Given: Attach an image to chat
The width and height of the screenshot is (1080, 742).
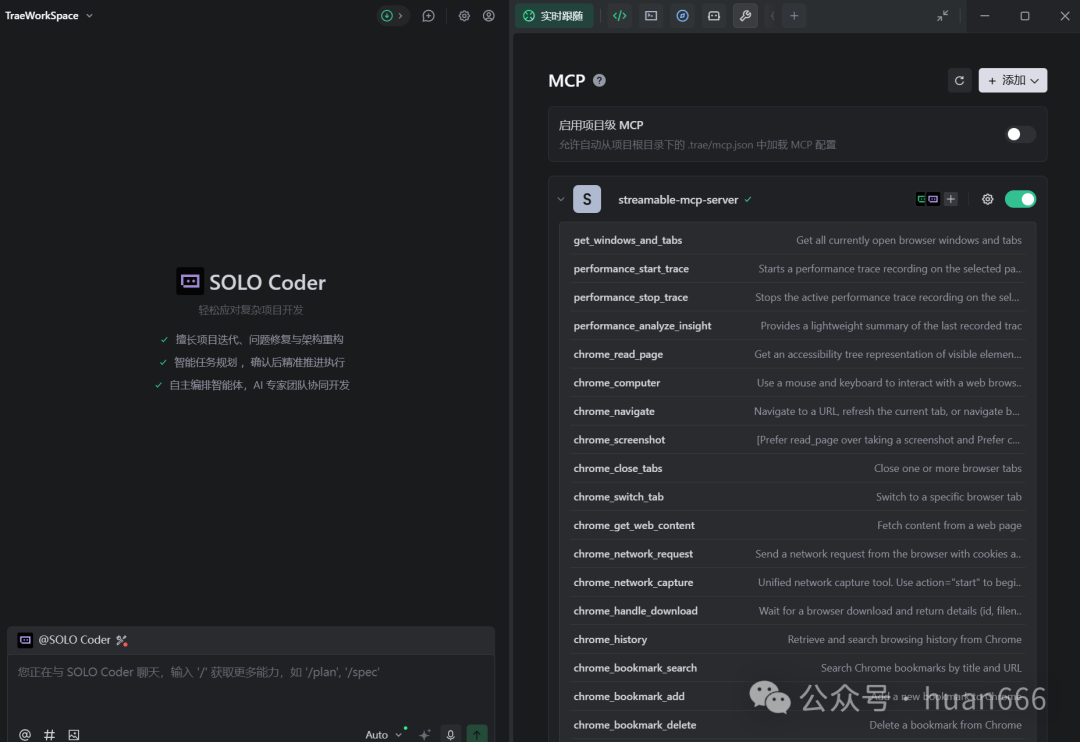Looking at the screenshot, I should pyautogui.click(x=74, y=734).
